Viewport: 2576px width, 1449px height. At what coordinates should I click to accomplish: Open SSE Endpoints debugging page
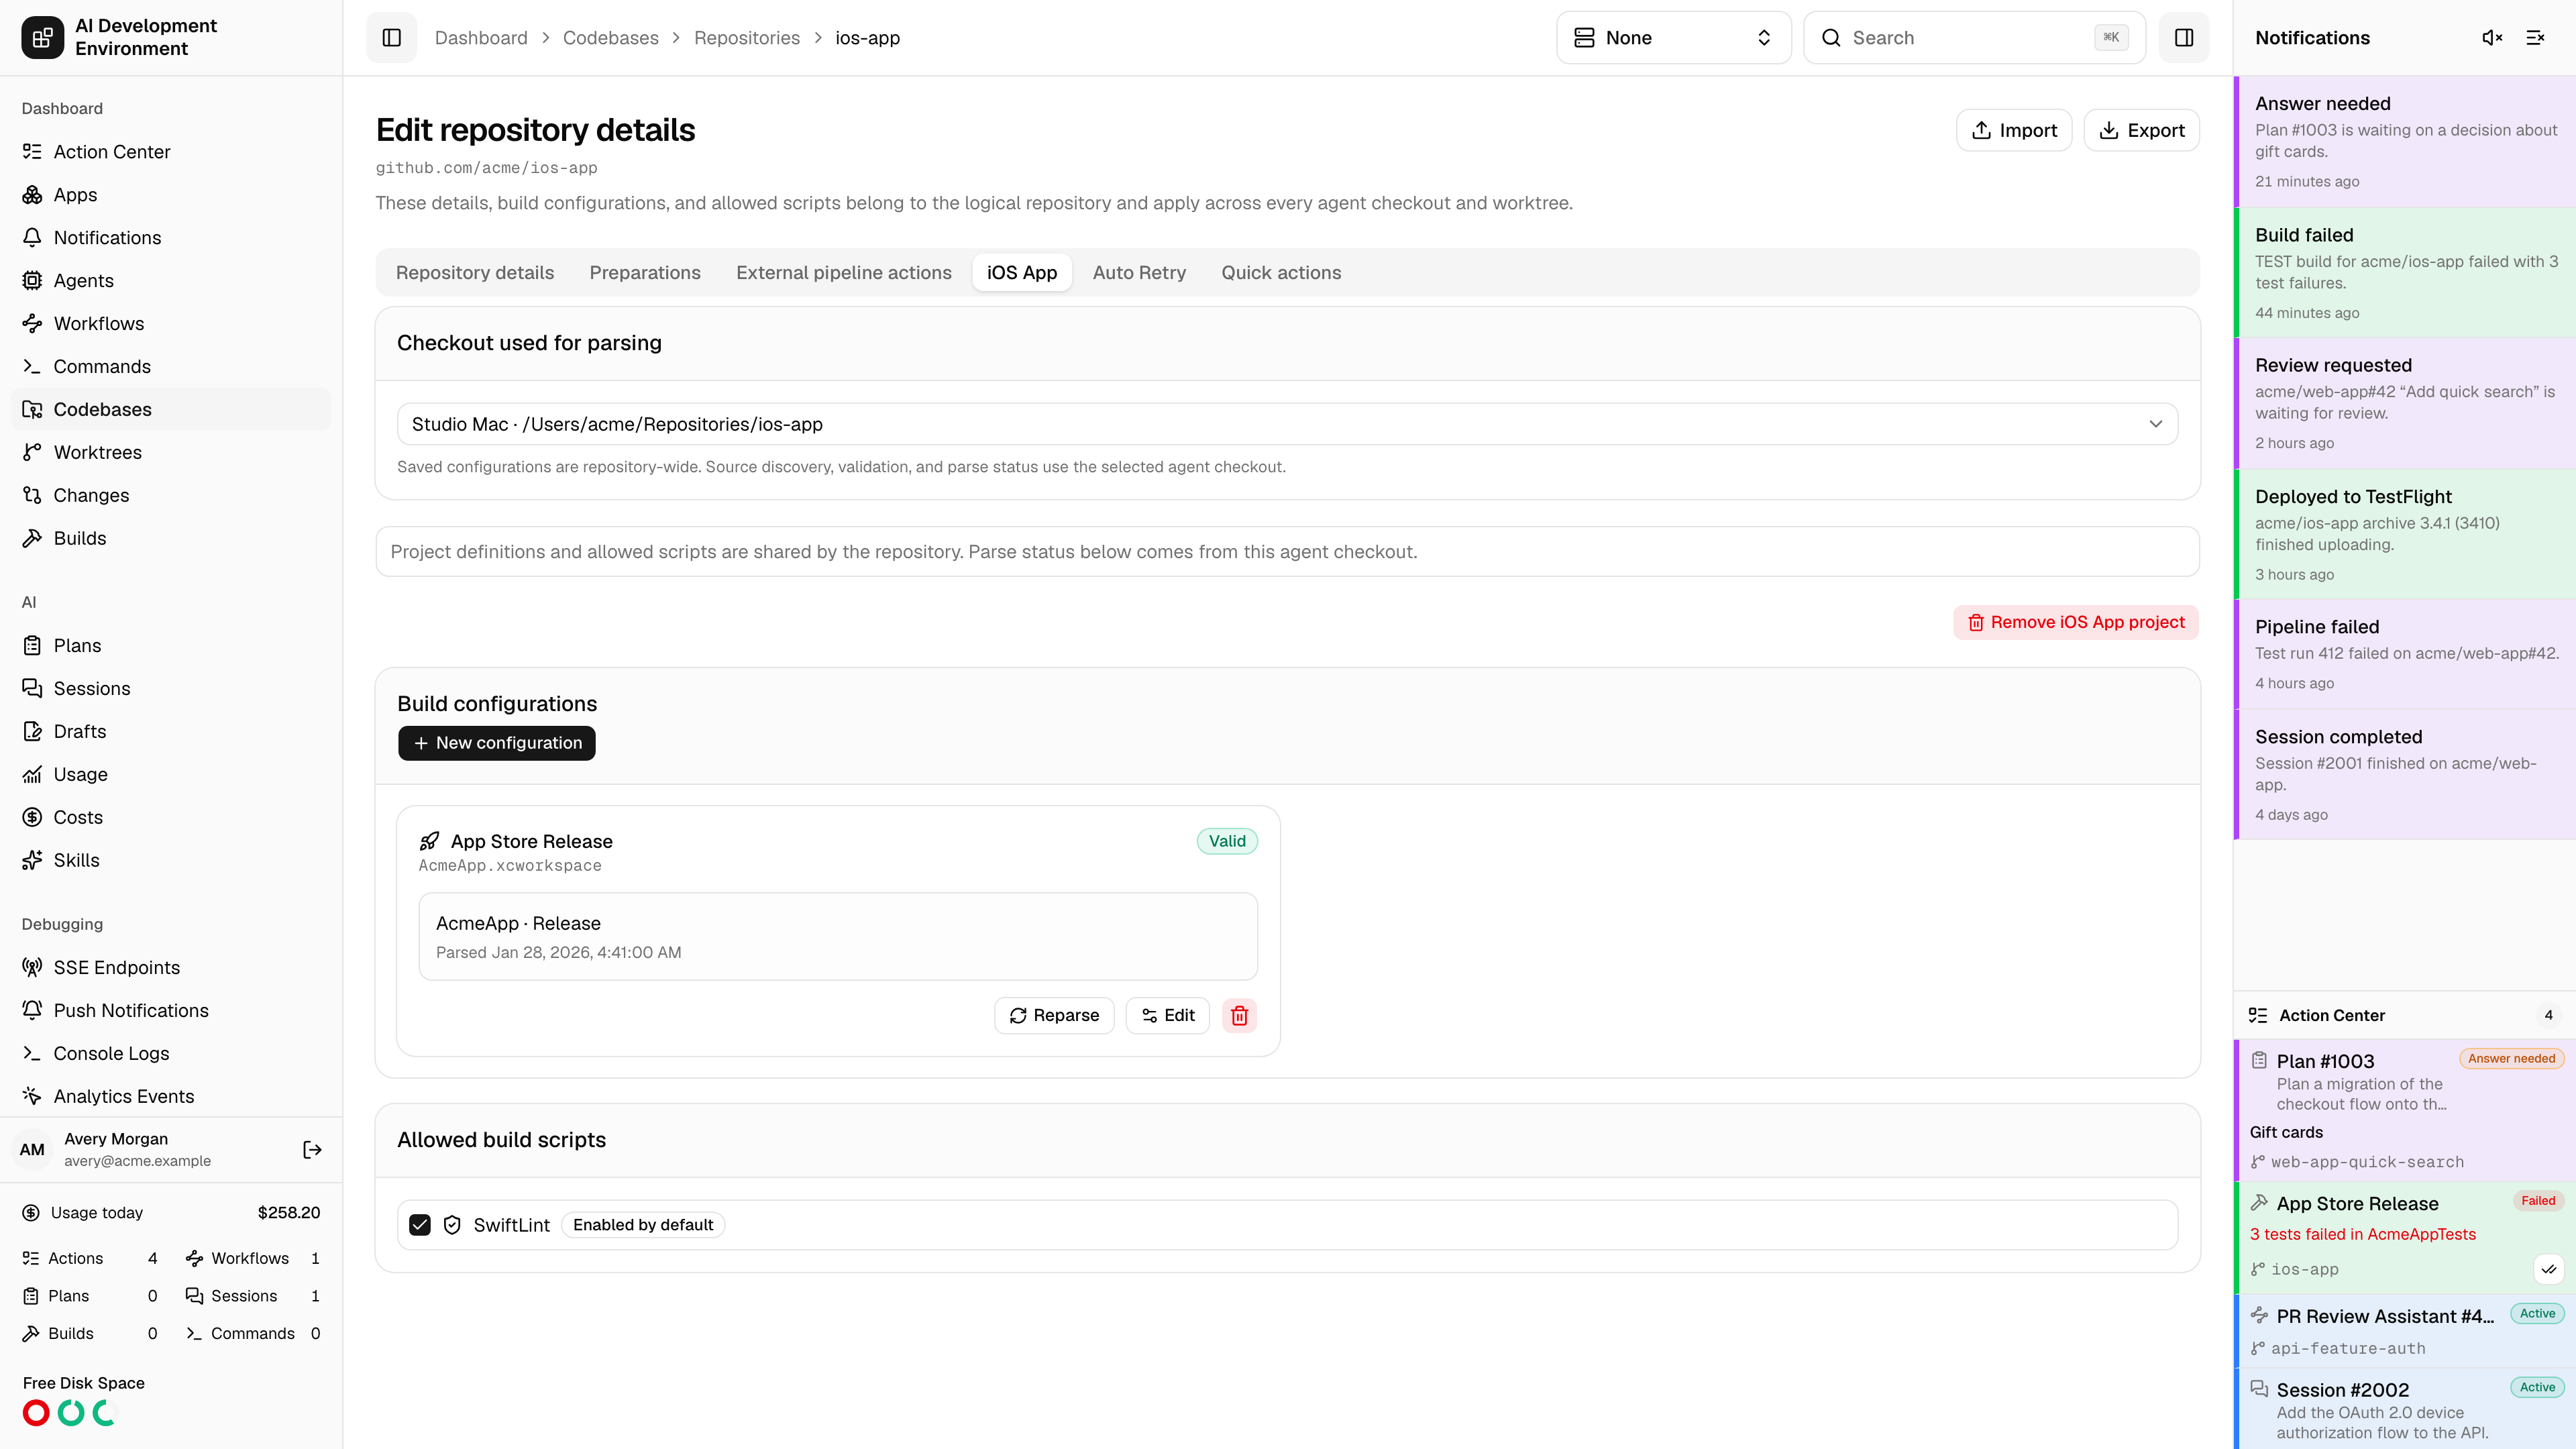click(x=171, y=968)
